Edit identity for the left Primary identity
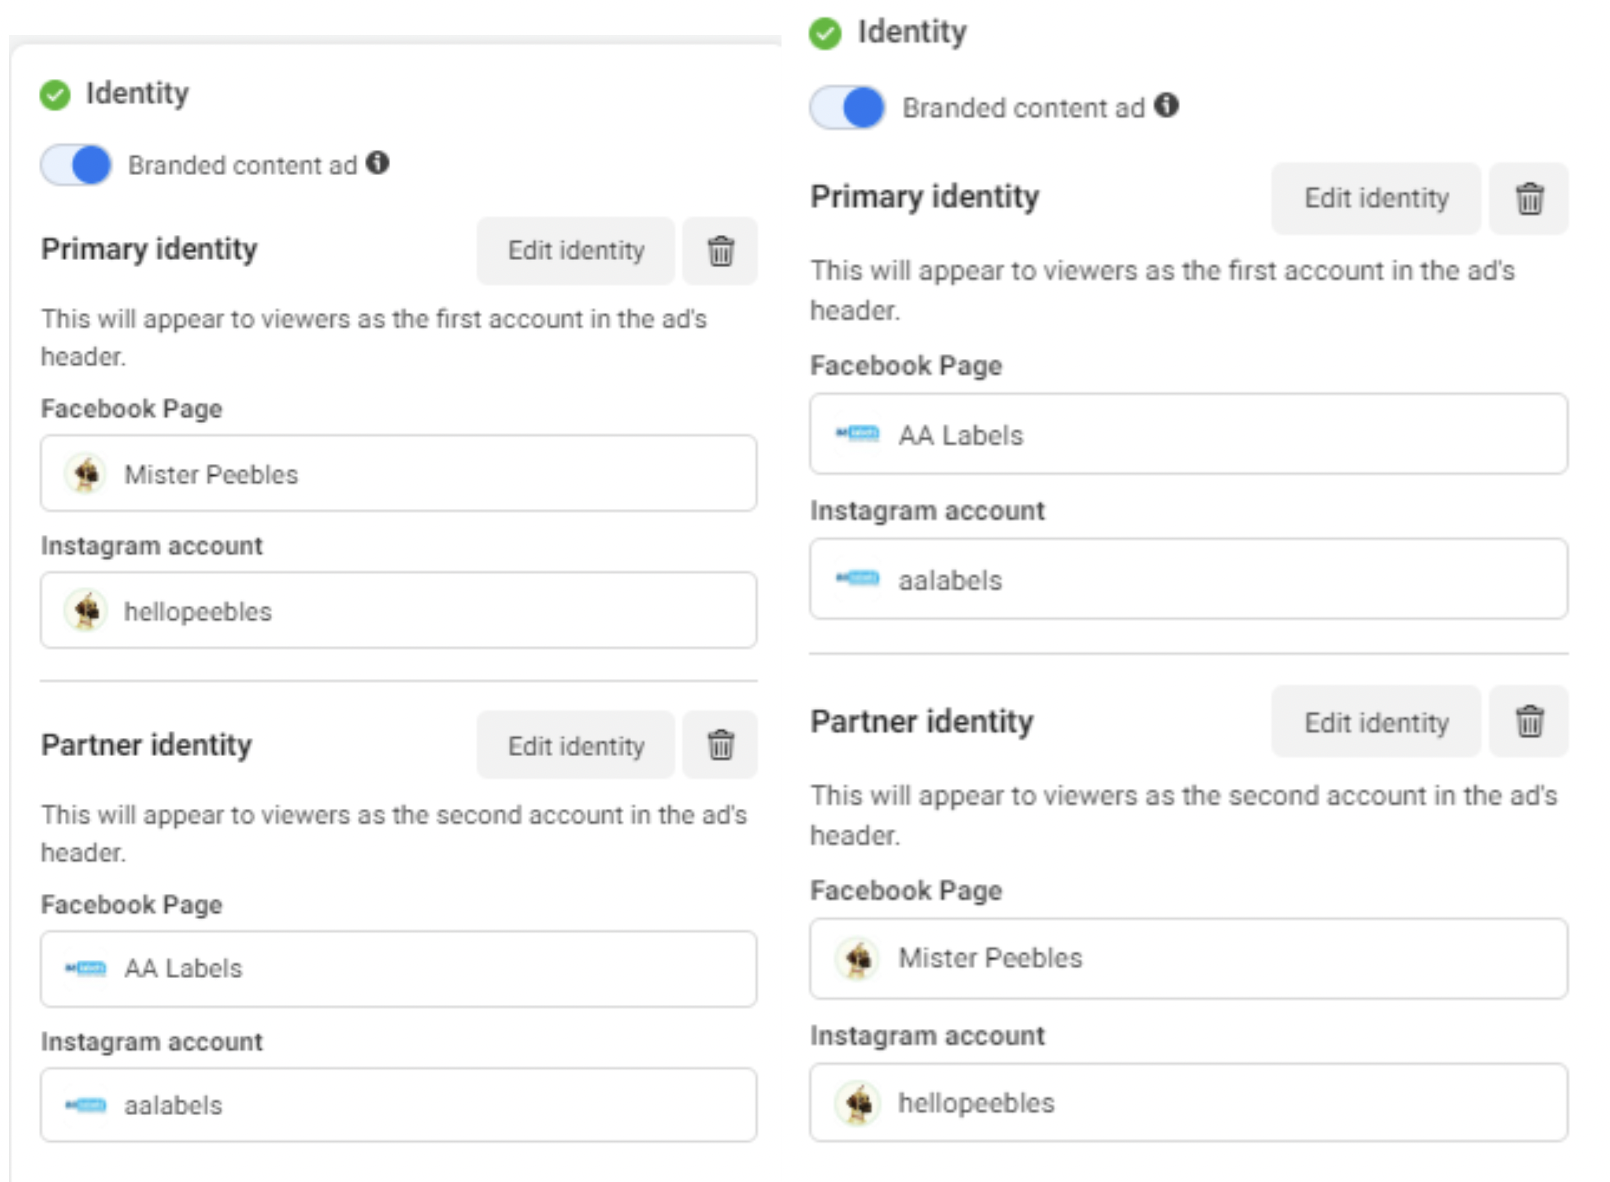This screenshot has height=1182, width=1610. [x=575, y=251]
